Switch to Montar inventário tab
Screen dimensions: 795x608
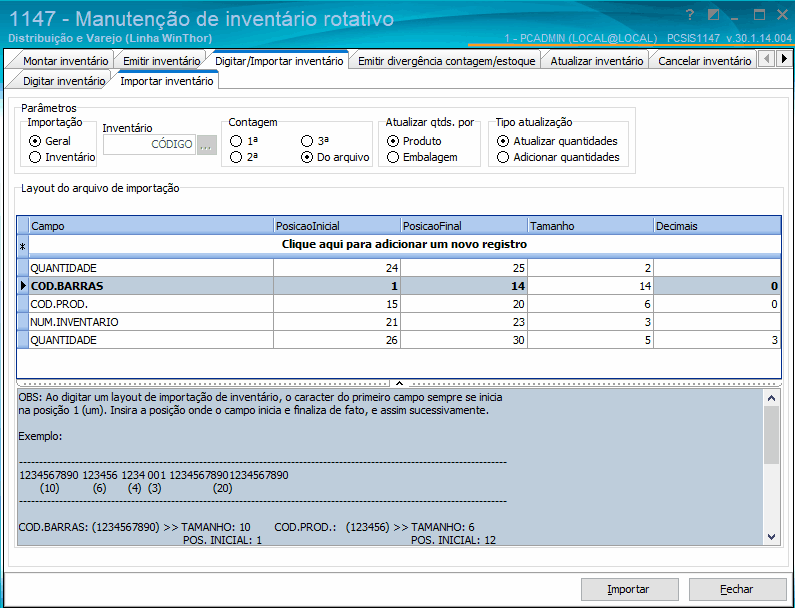point(65,61)
